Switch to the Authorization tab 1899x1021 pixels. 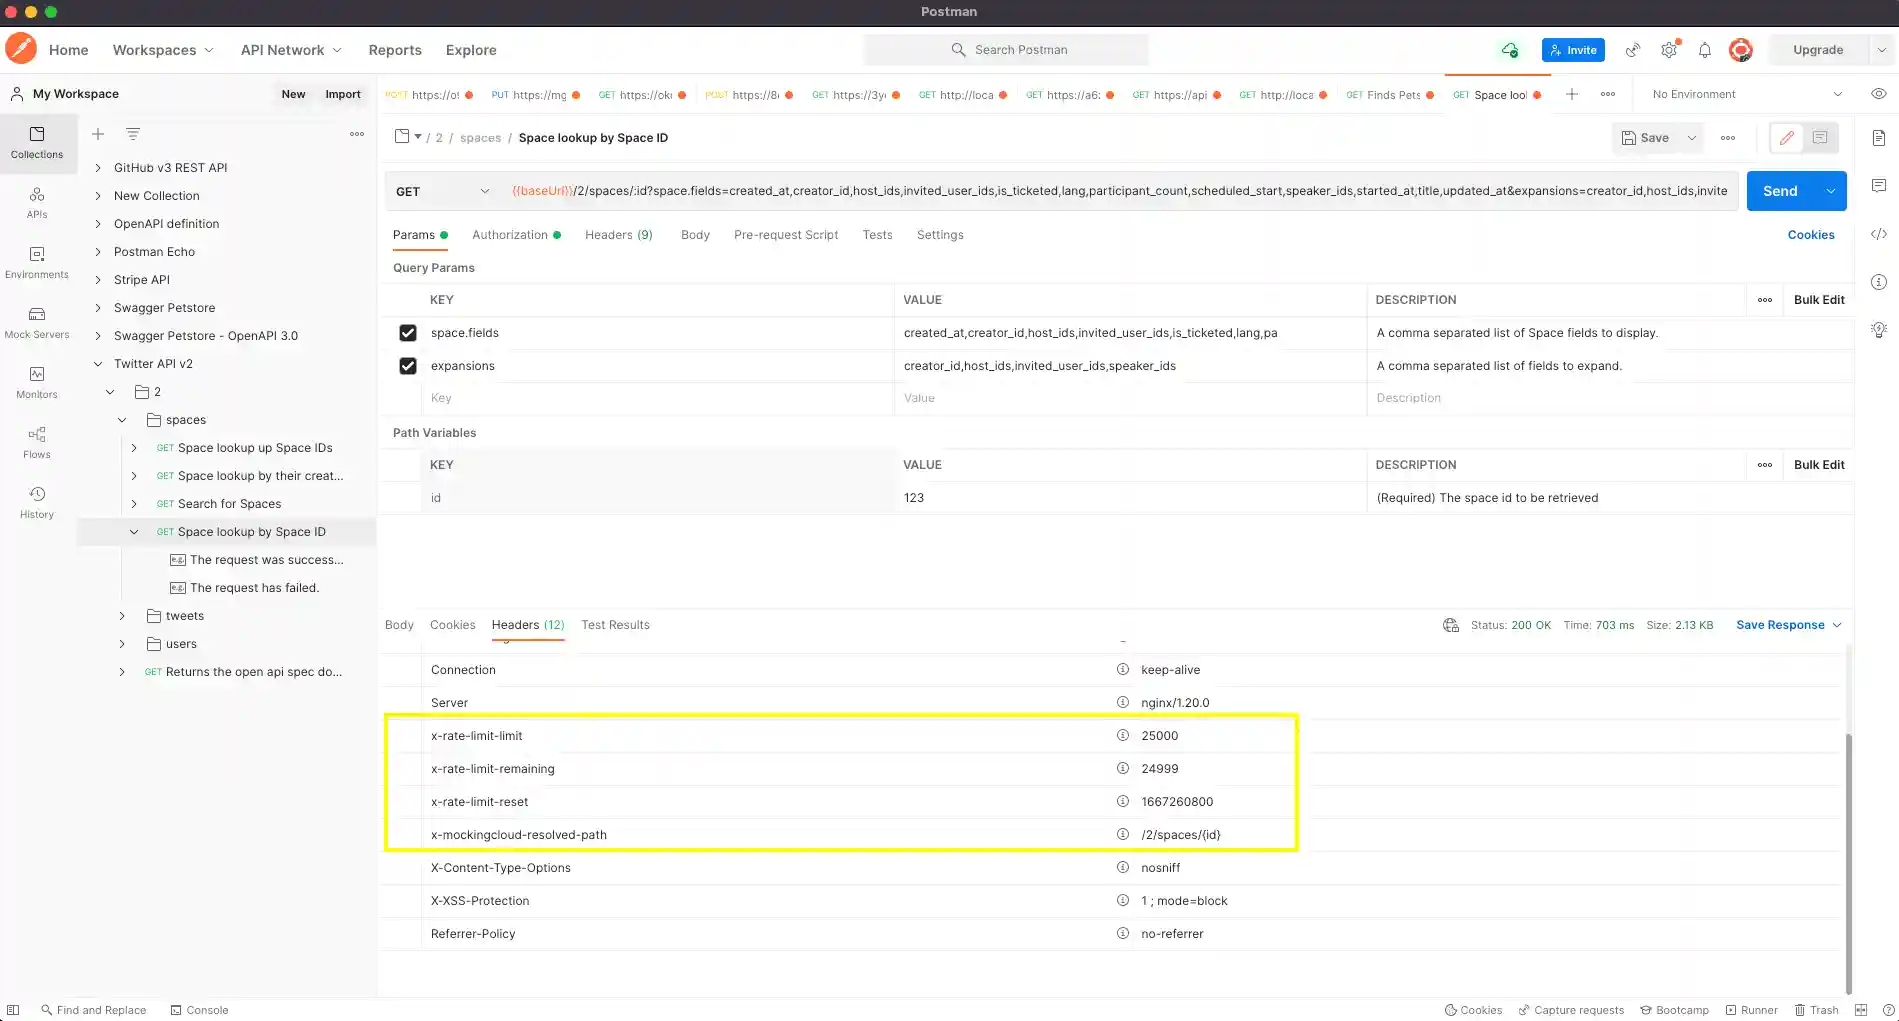510,235
